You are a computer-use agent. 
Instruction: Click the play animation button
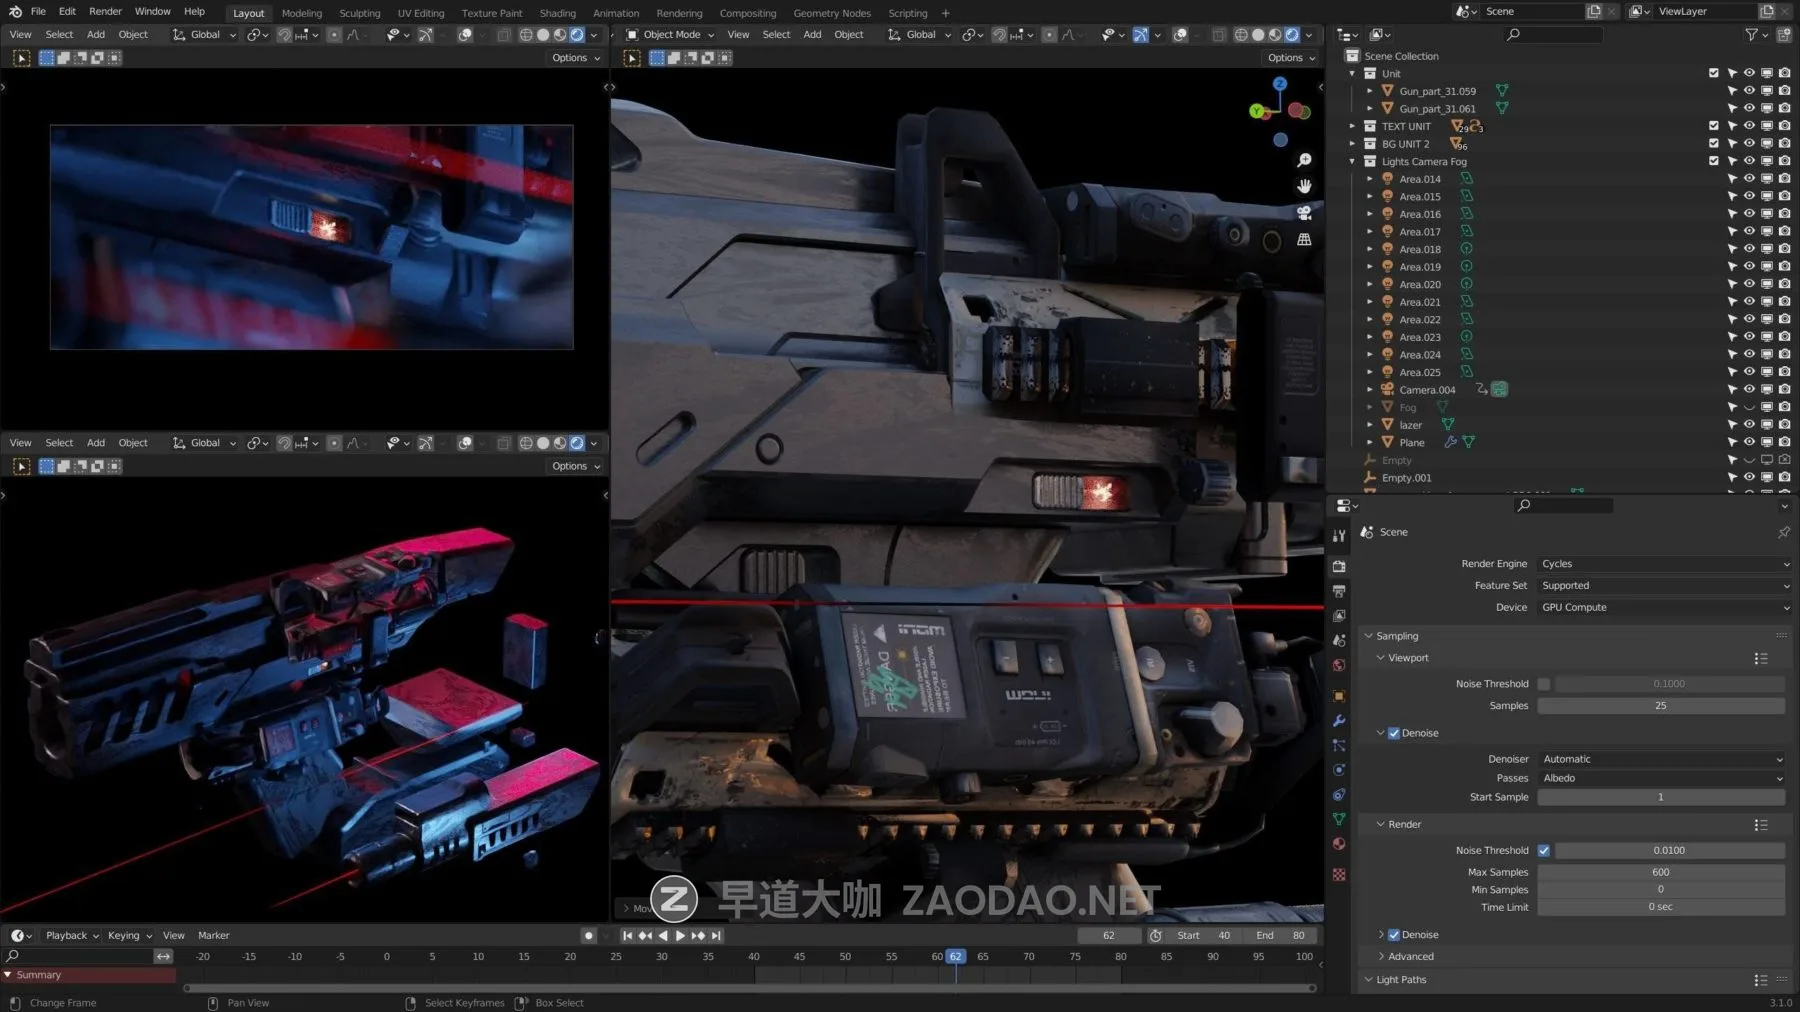(x=680, y=936)
